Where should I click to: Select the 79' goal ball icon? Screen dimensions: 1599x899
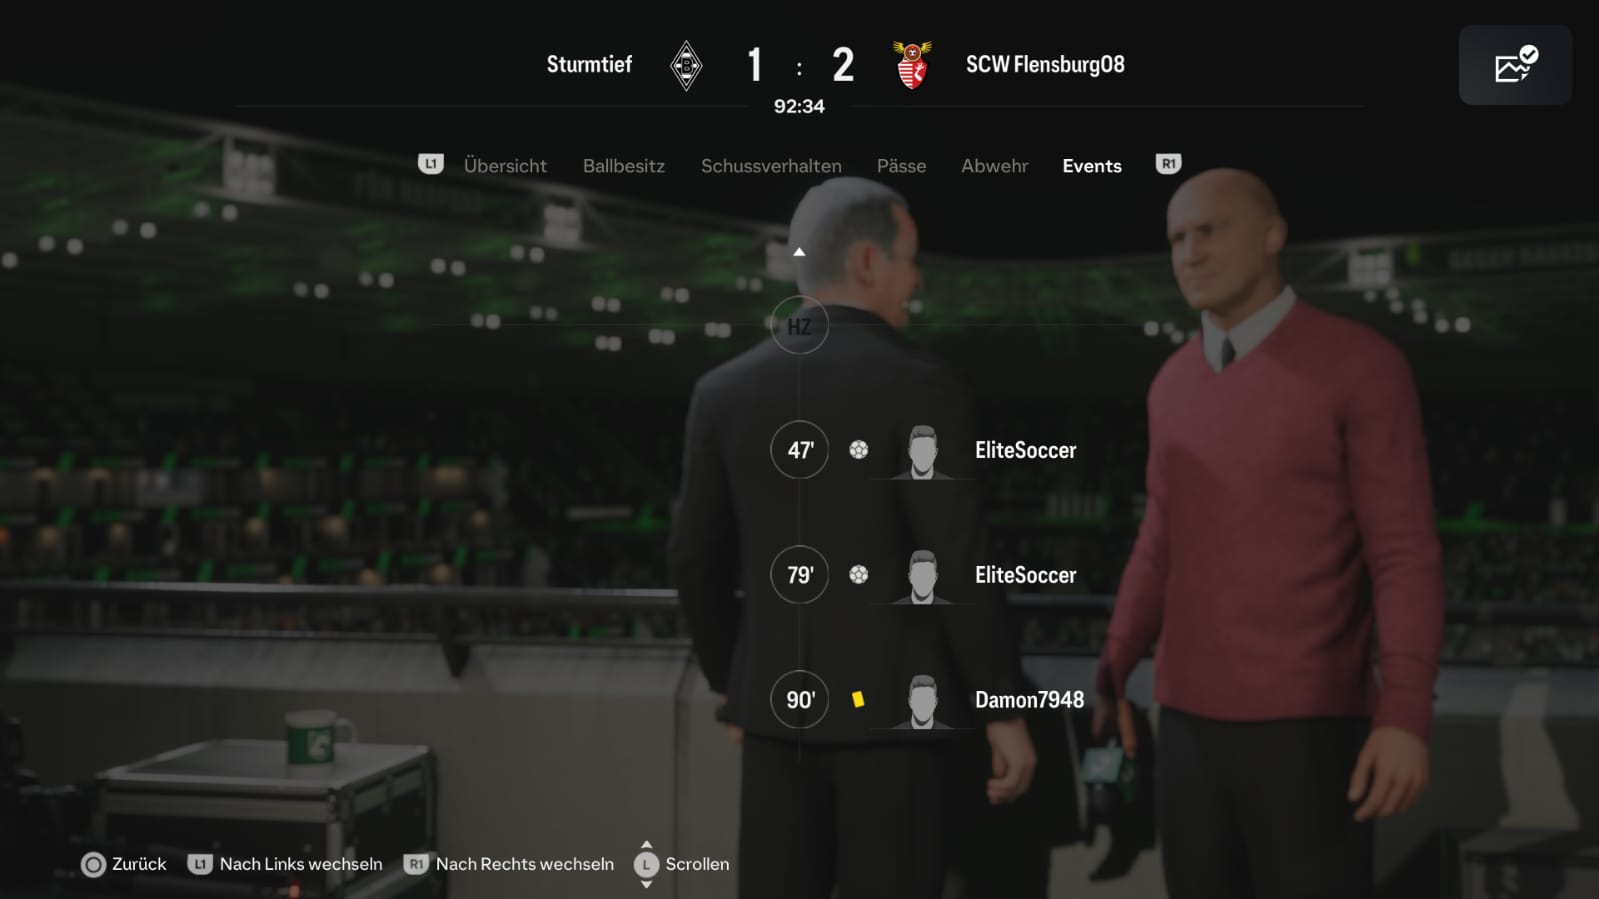pyautogui.click(x=859, y=575)
